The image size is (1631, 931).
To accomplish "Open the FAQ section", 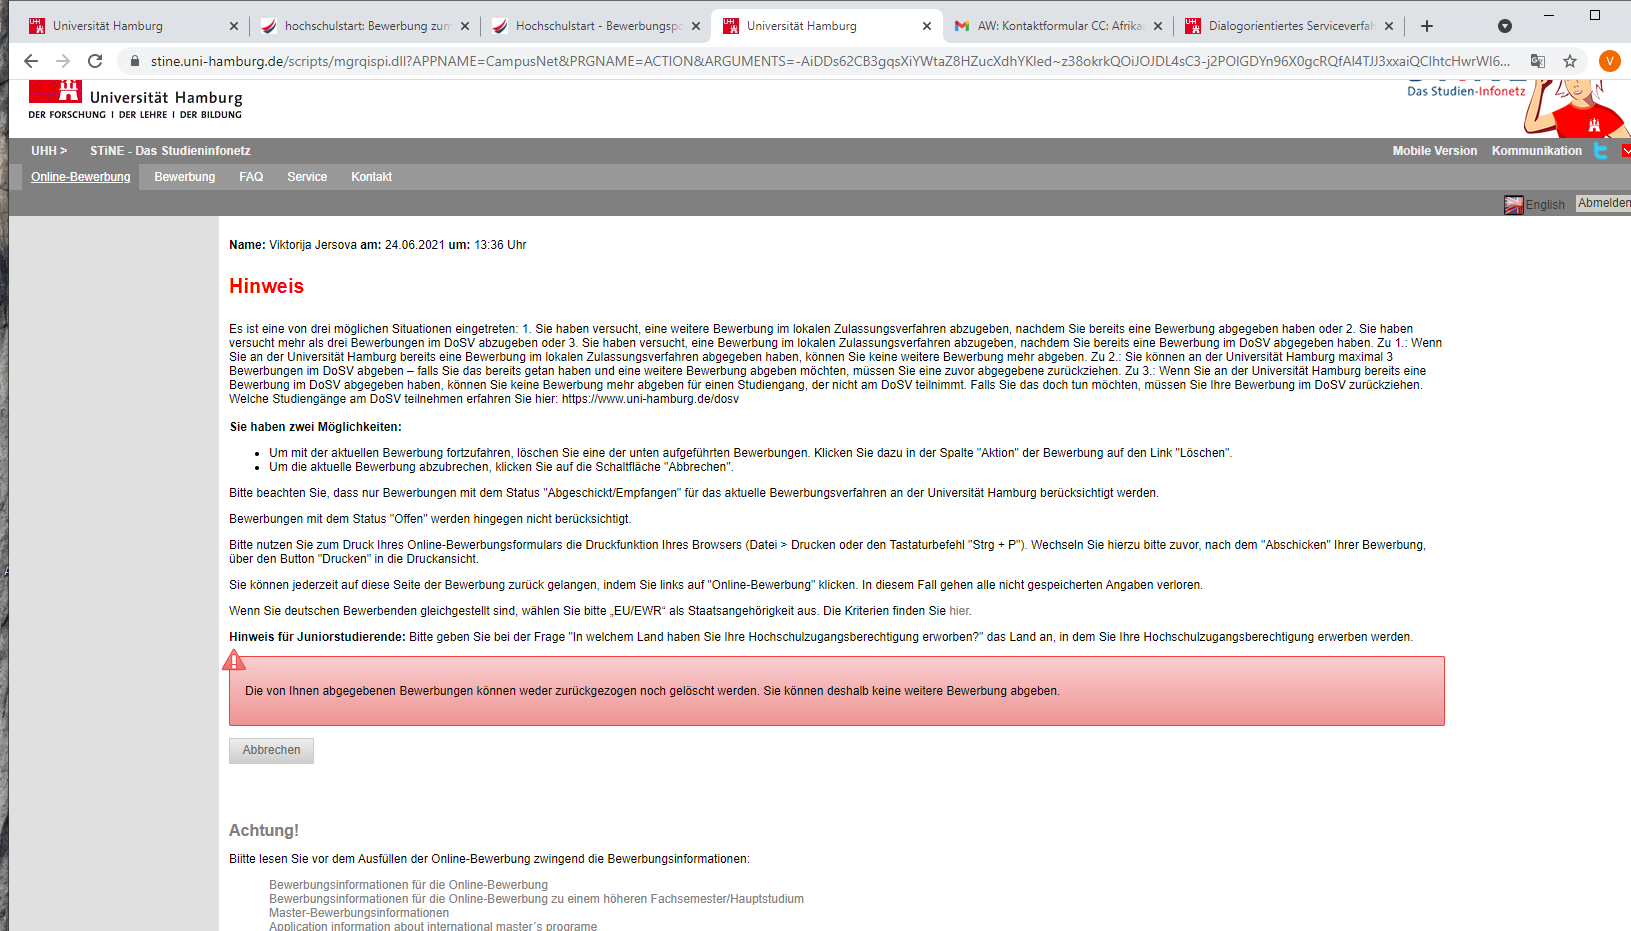I will 251,177.
